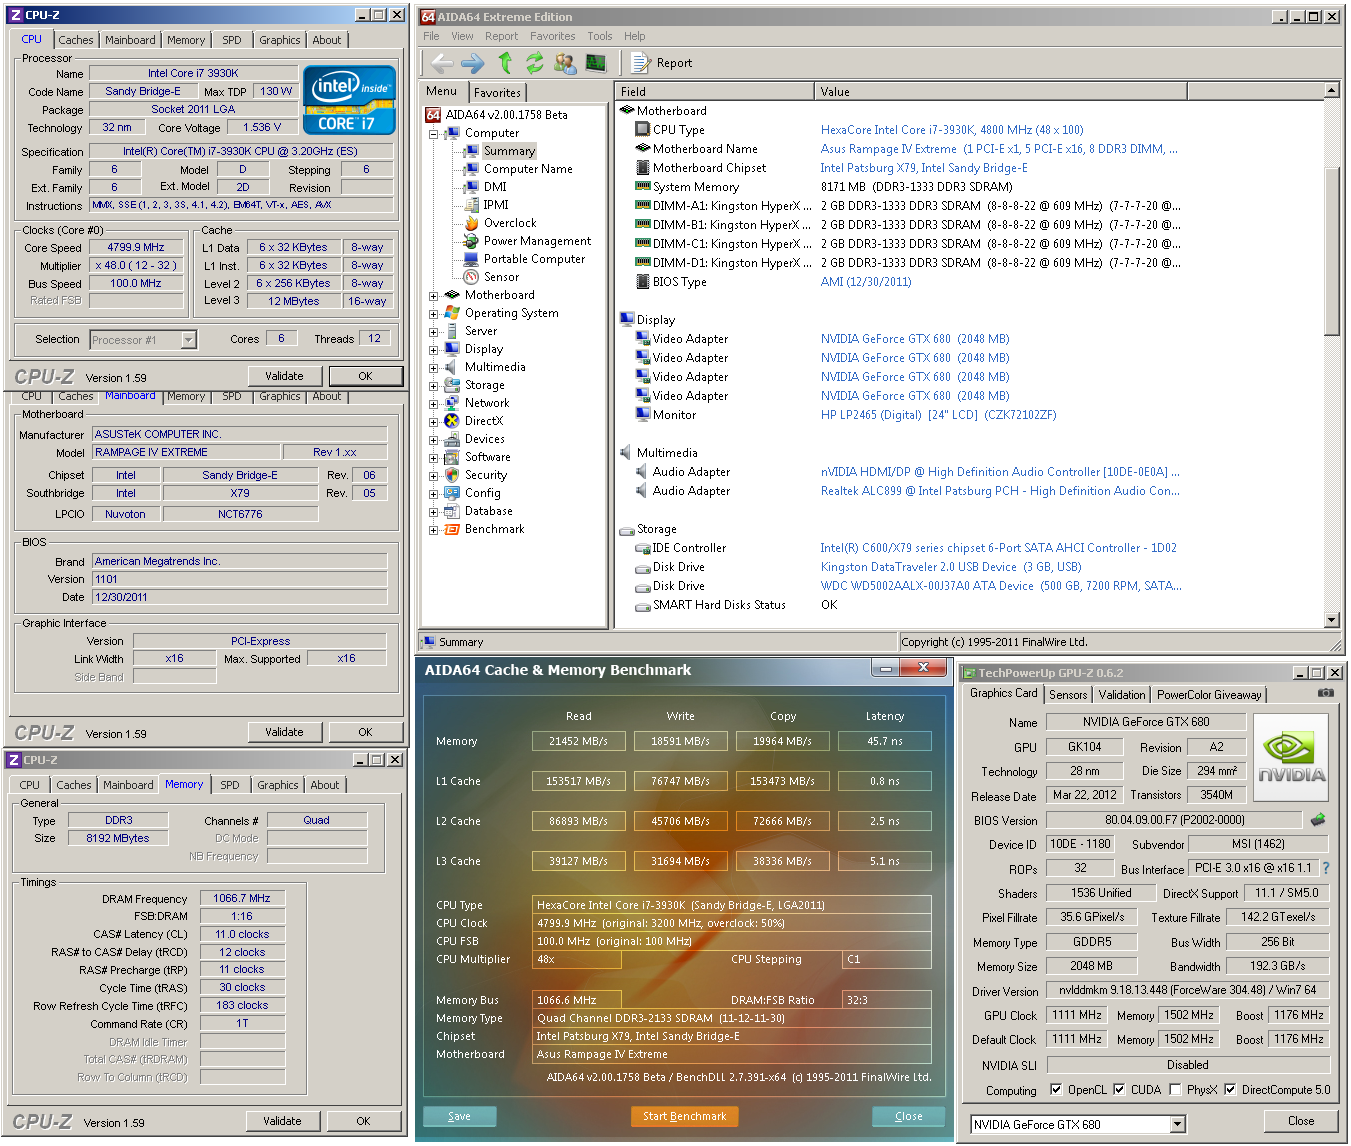Toggle the PhysX checkbox in GPU-Z
Image resolution: width=1351 pixels, height=1146 pixels.
[x=1175, y=1089]
